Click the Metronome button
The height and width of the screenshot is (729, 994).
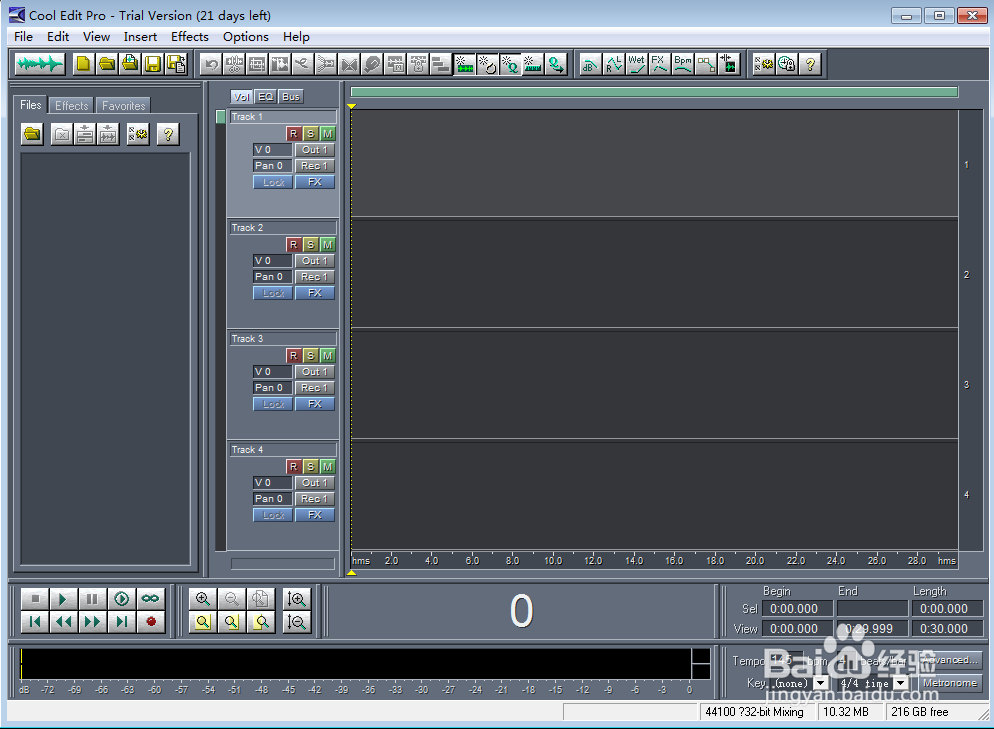[950, 683]
